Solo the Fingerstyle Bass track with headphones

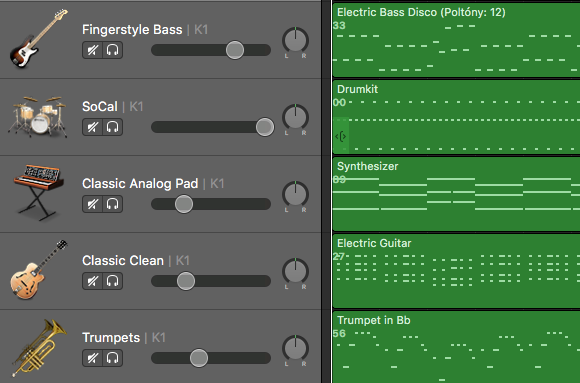tap(112, 50)
